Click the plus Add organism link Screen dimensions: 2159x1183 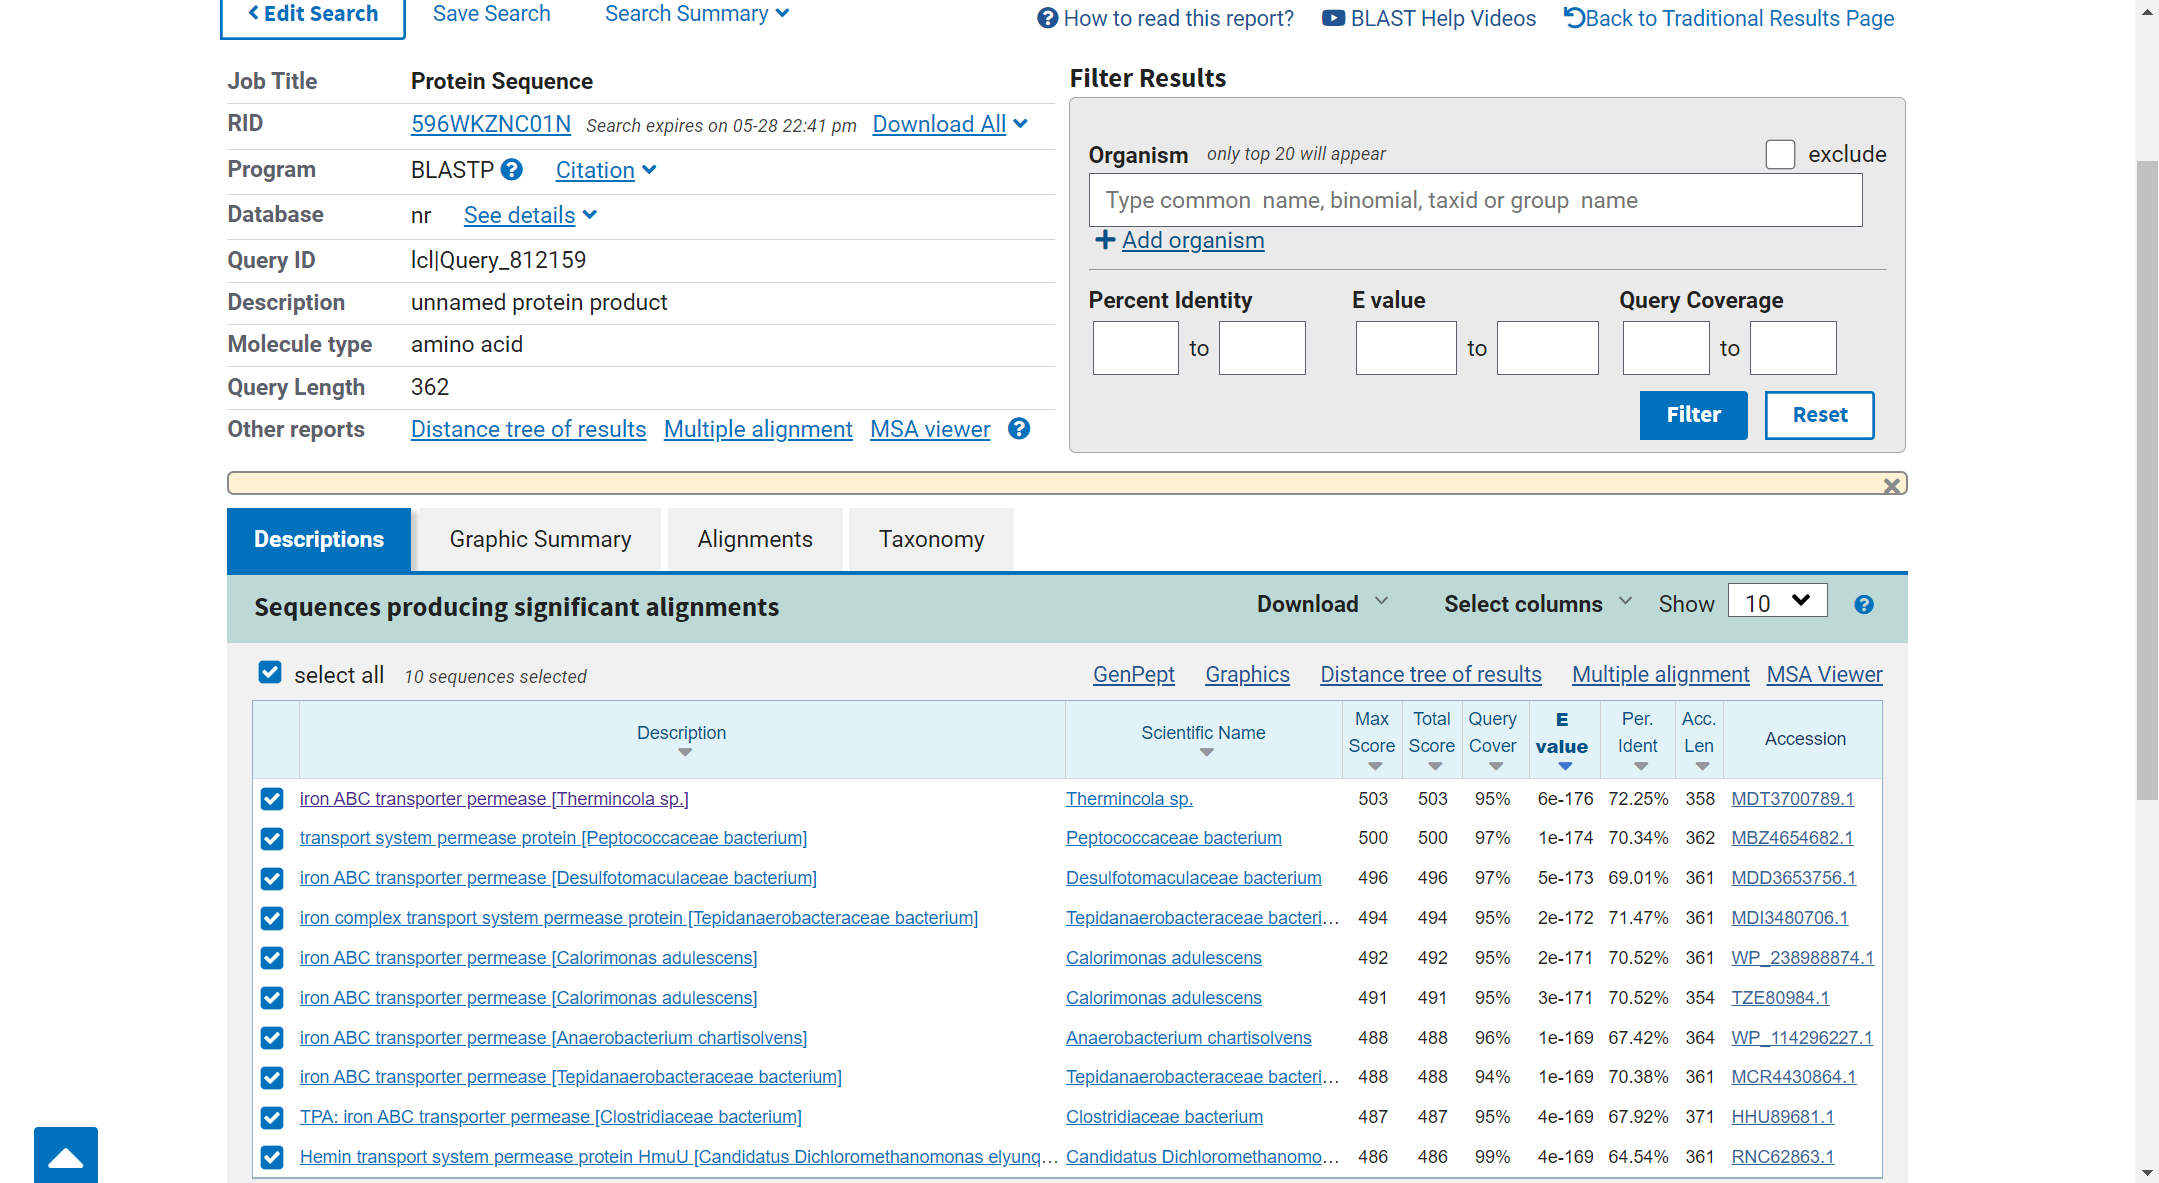tap(1180, 241)
